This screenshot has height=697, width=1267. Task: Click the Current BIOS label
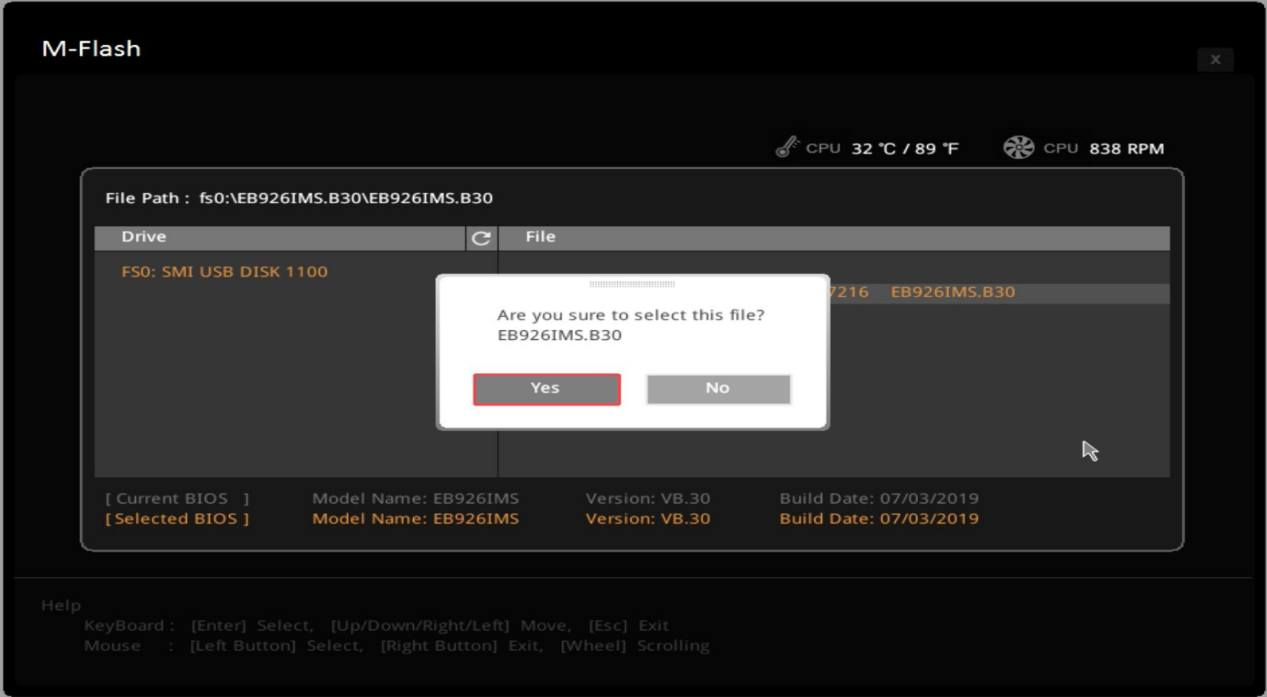point(176,499)
